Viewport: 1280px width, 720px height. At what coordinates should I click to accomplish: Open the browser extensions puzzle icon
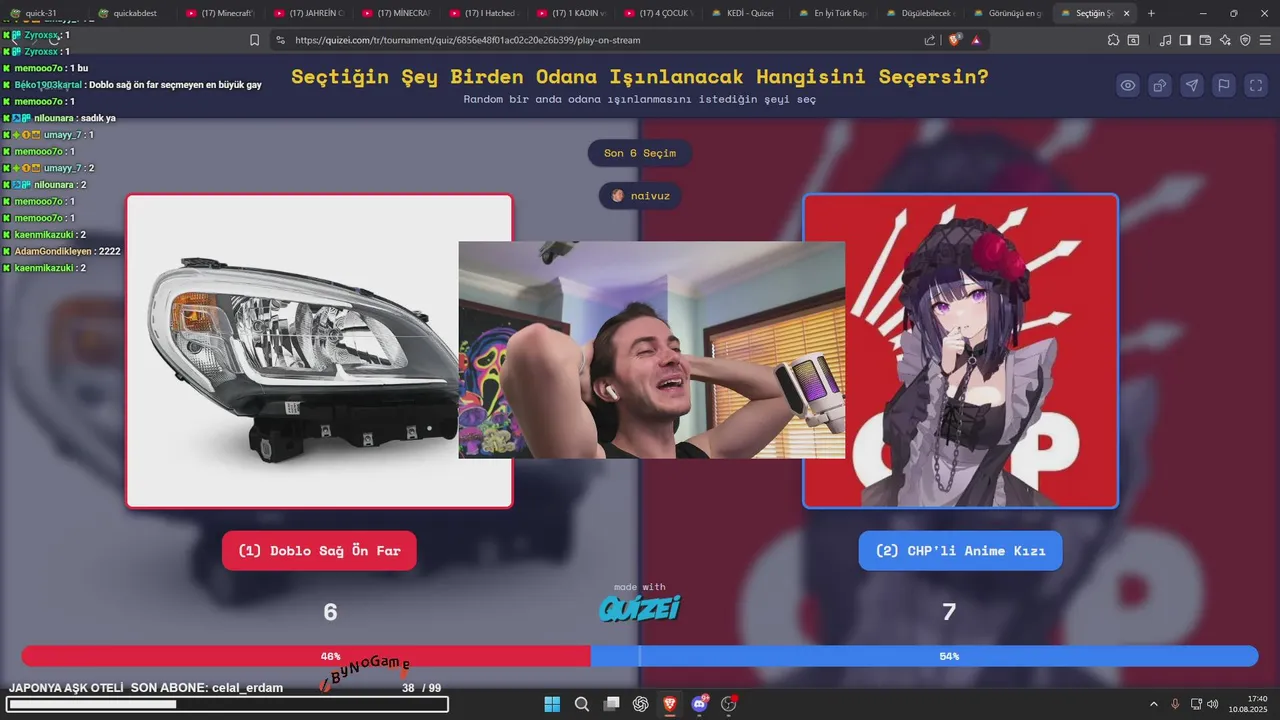1113,40
